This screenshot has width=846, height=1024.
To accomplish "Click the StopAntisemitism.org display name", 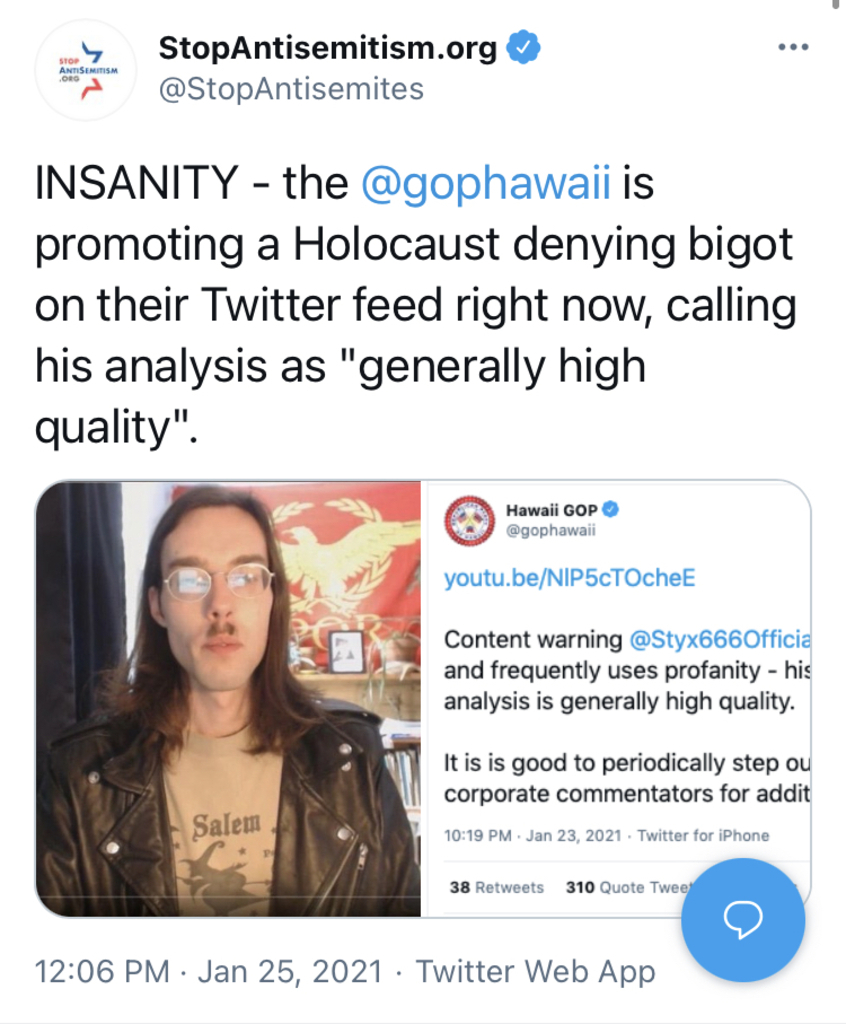I will [x=328, y=48].
